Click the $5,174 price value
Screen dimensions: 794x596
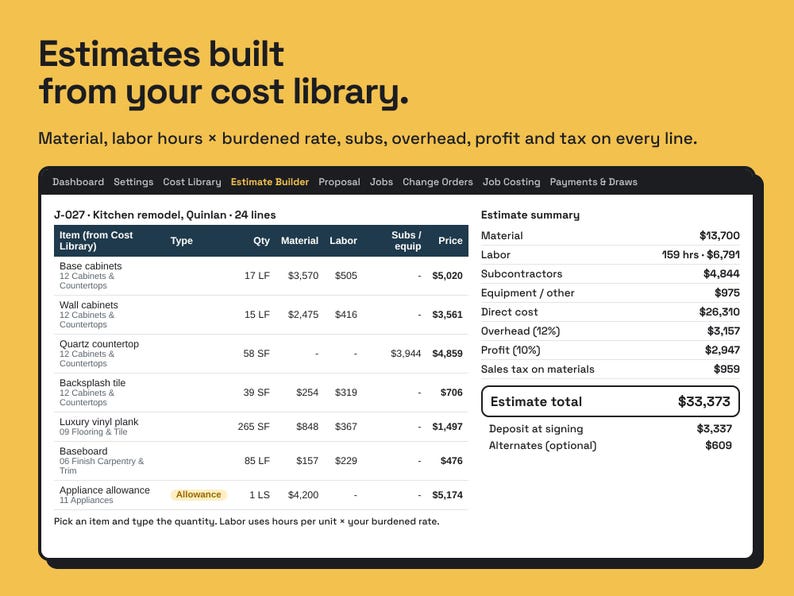click(x=447, y=495)
